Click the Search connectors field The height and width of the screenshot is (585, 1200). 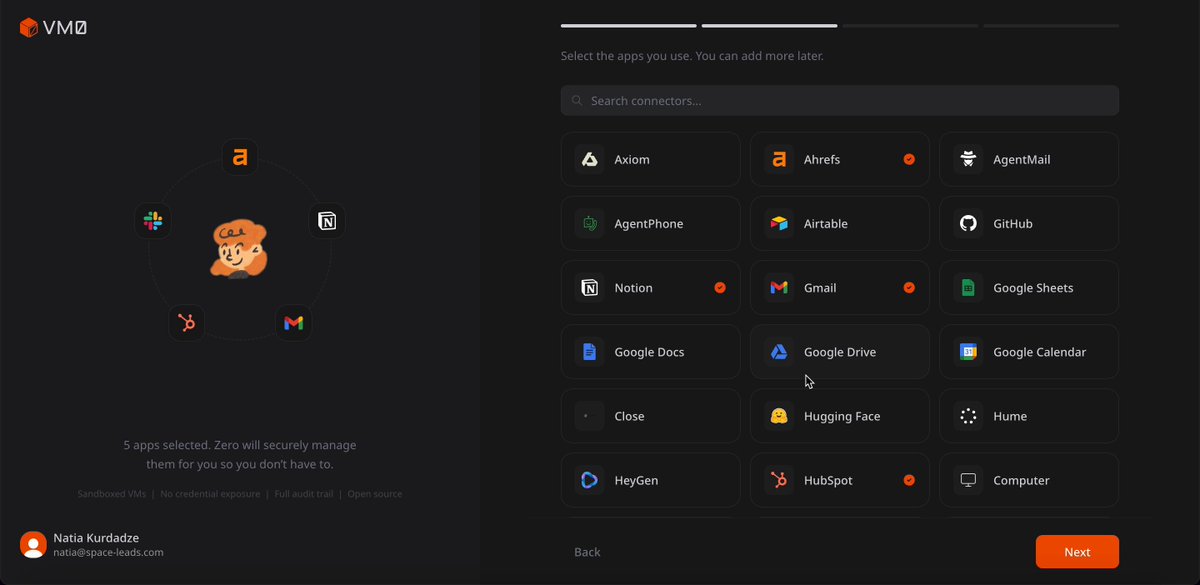pos(840,100)
